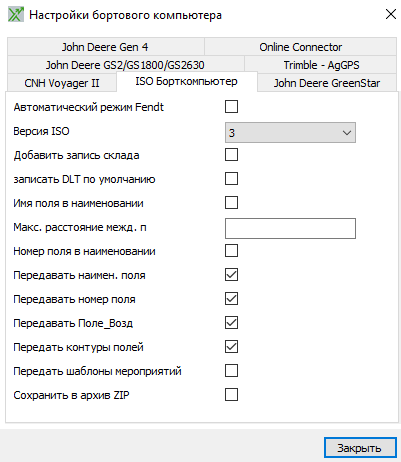Uncheck Передавать наимен. поля
This screenshot has height=462, width=401.
231,275
